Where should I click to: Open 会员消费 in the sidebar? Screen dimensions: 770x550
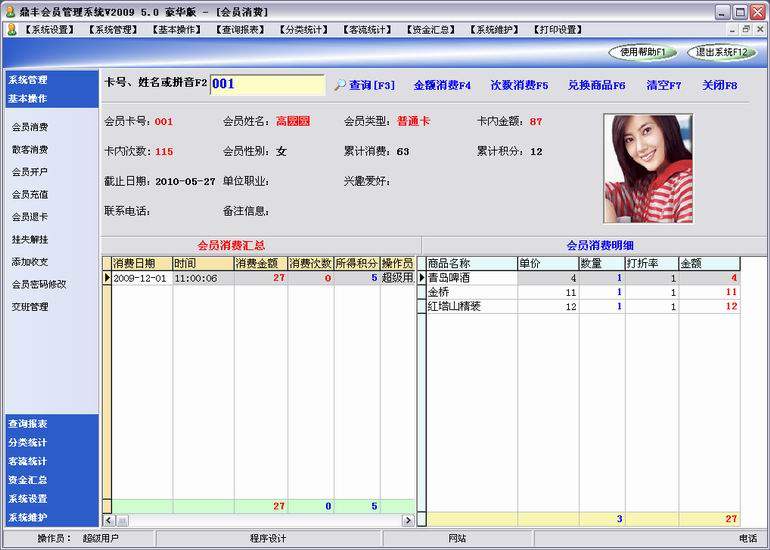pos(30,127)
